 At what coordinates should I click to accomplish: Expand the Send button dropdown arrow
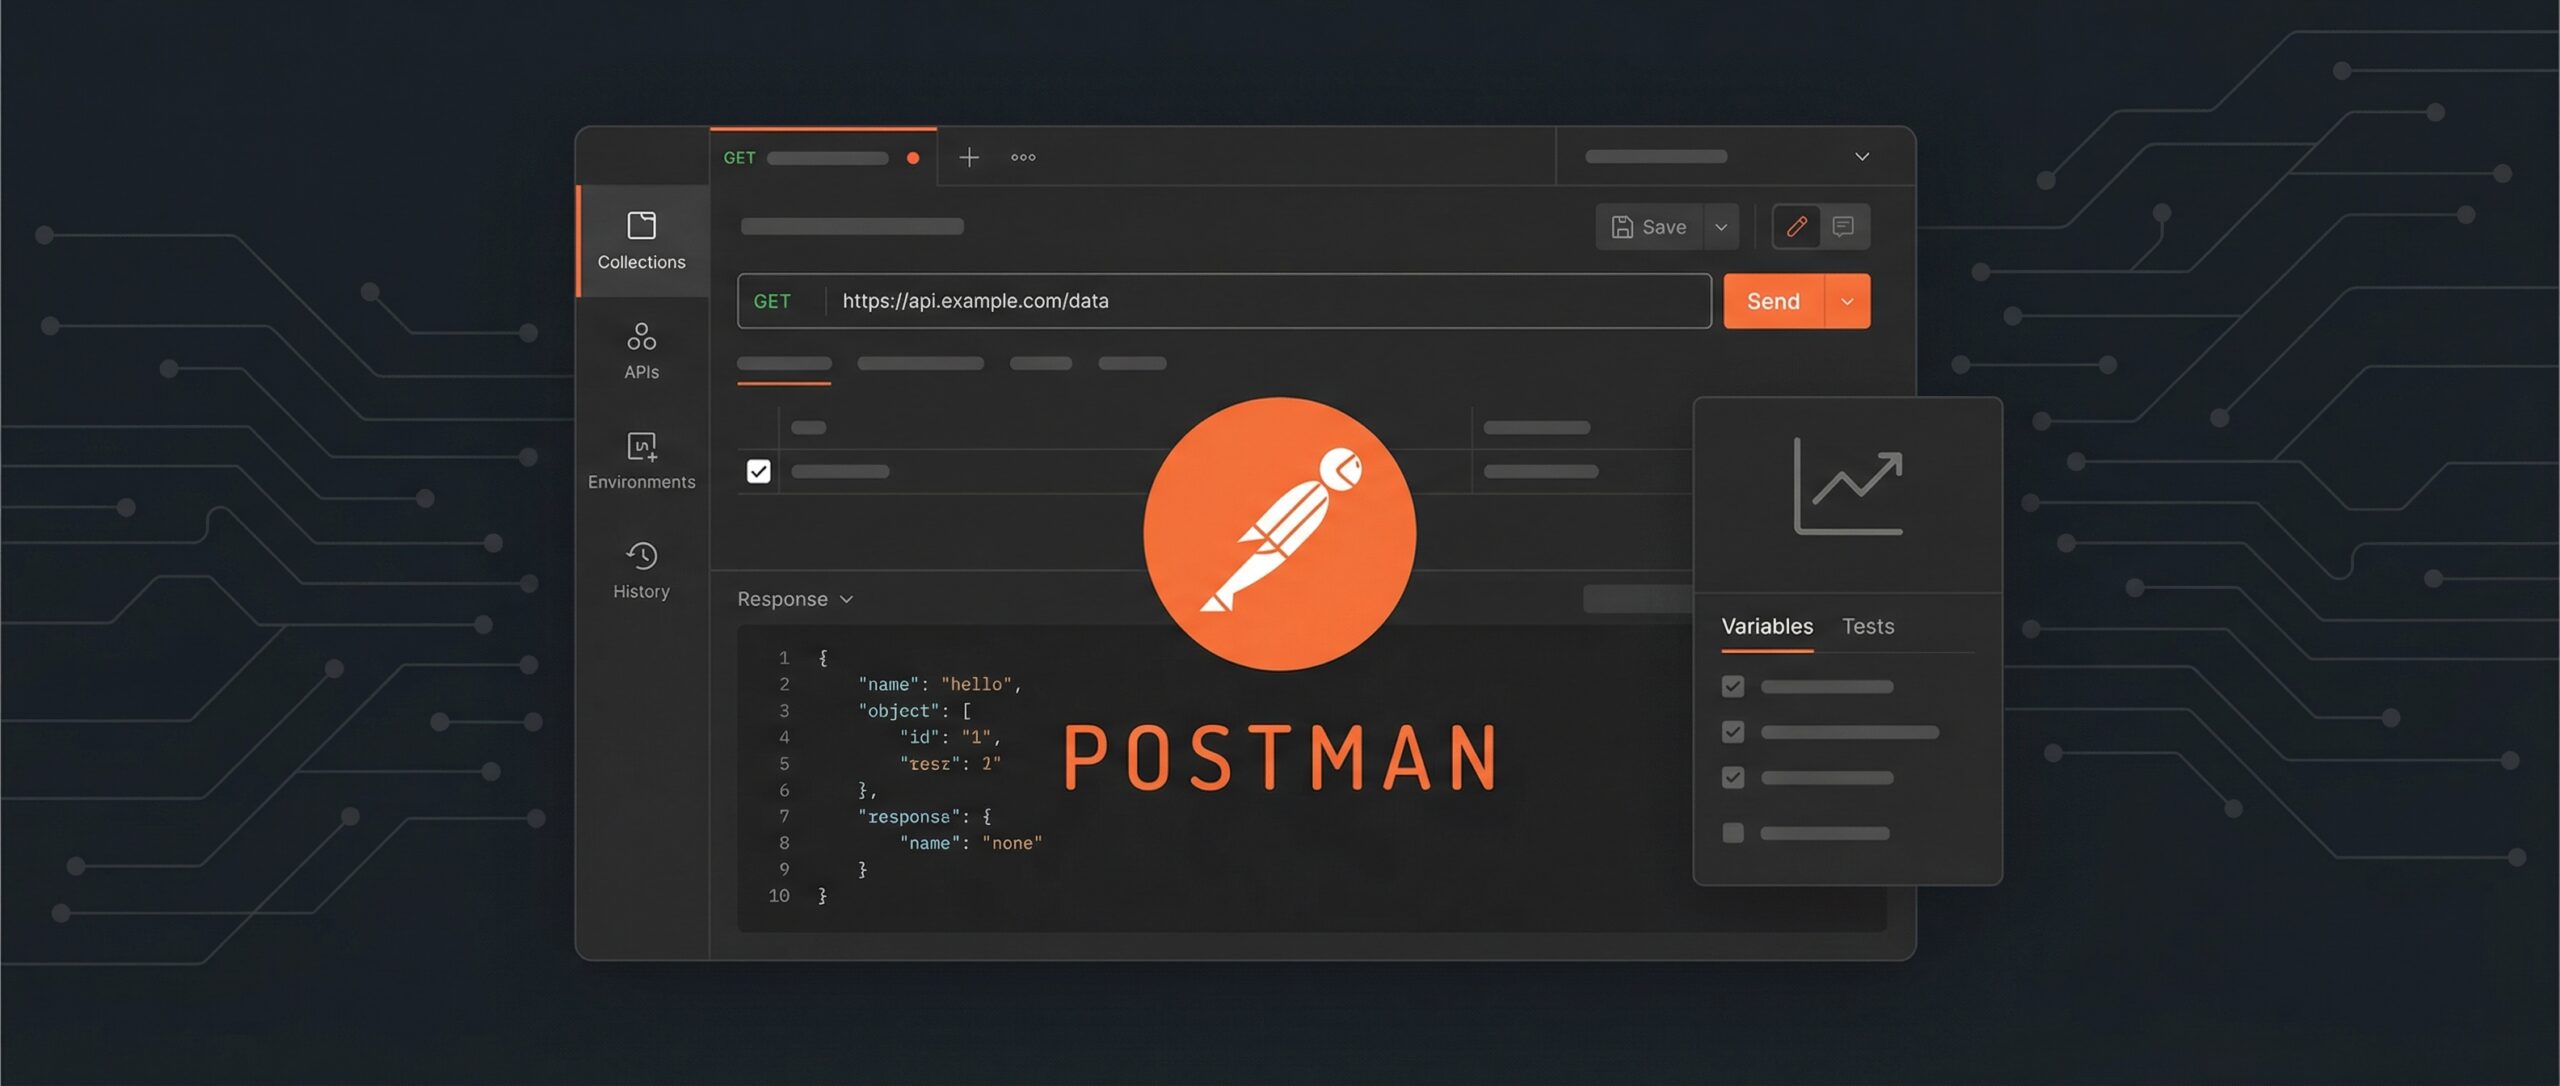click(x=1847, y=301)
